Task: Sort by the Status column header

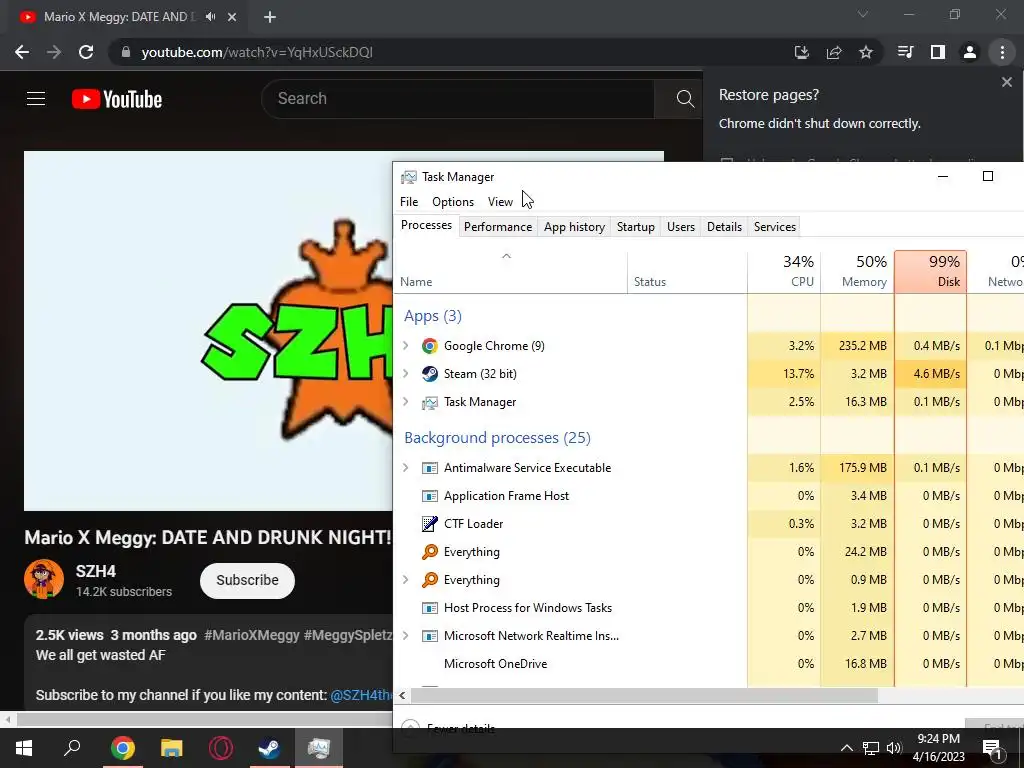Action: click(x=687, y=272)
